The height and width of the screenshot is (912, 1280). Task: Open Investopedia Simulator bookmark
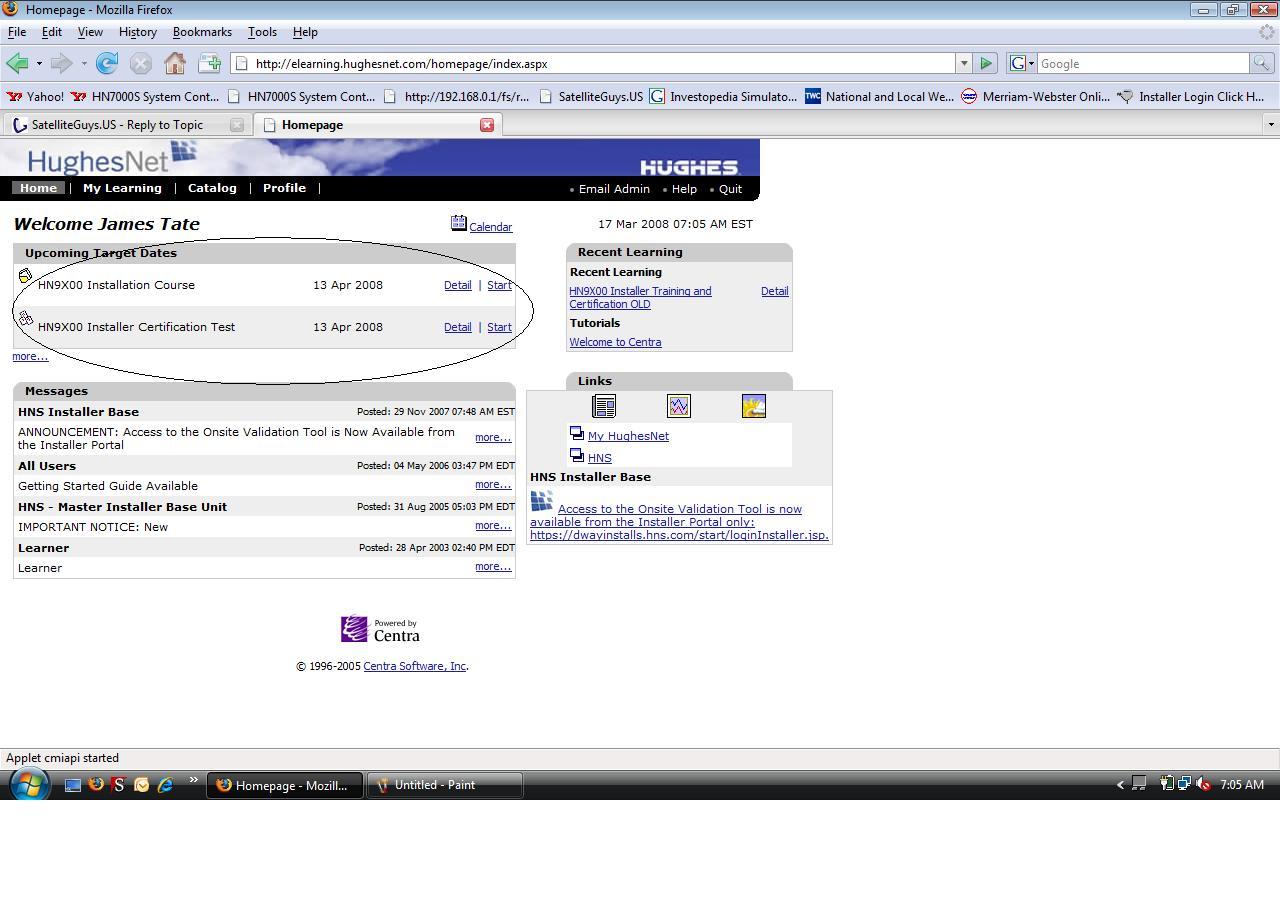724,97
